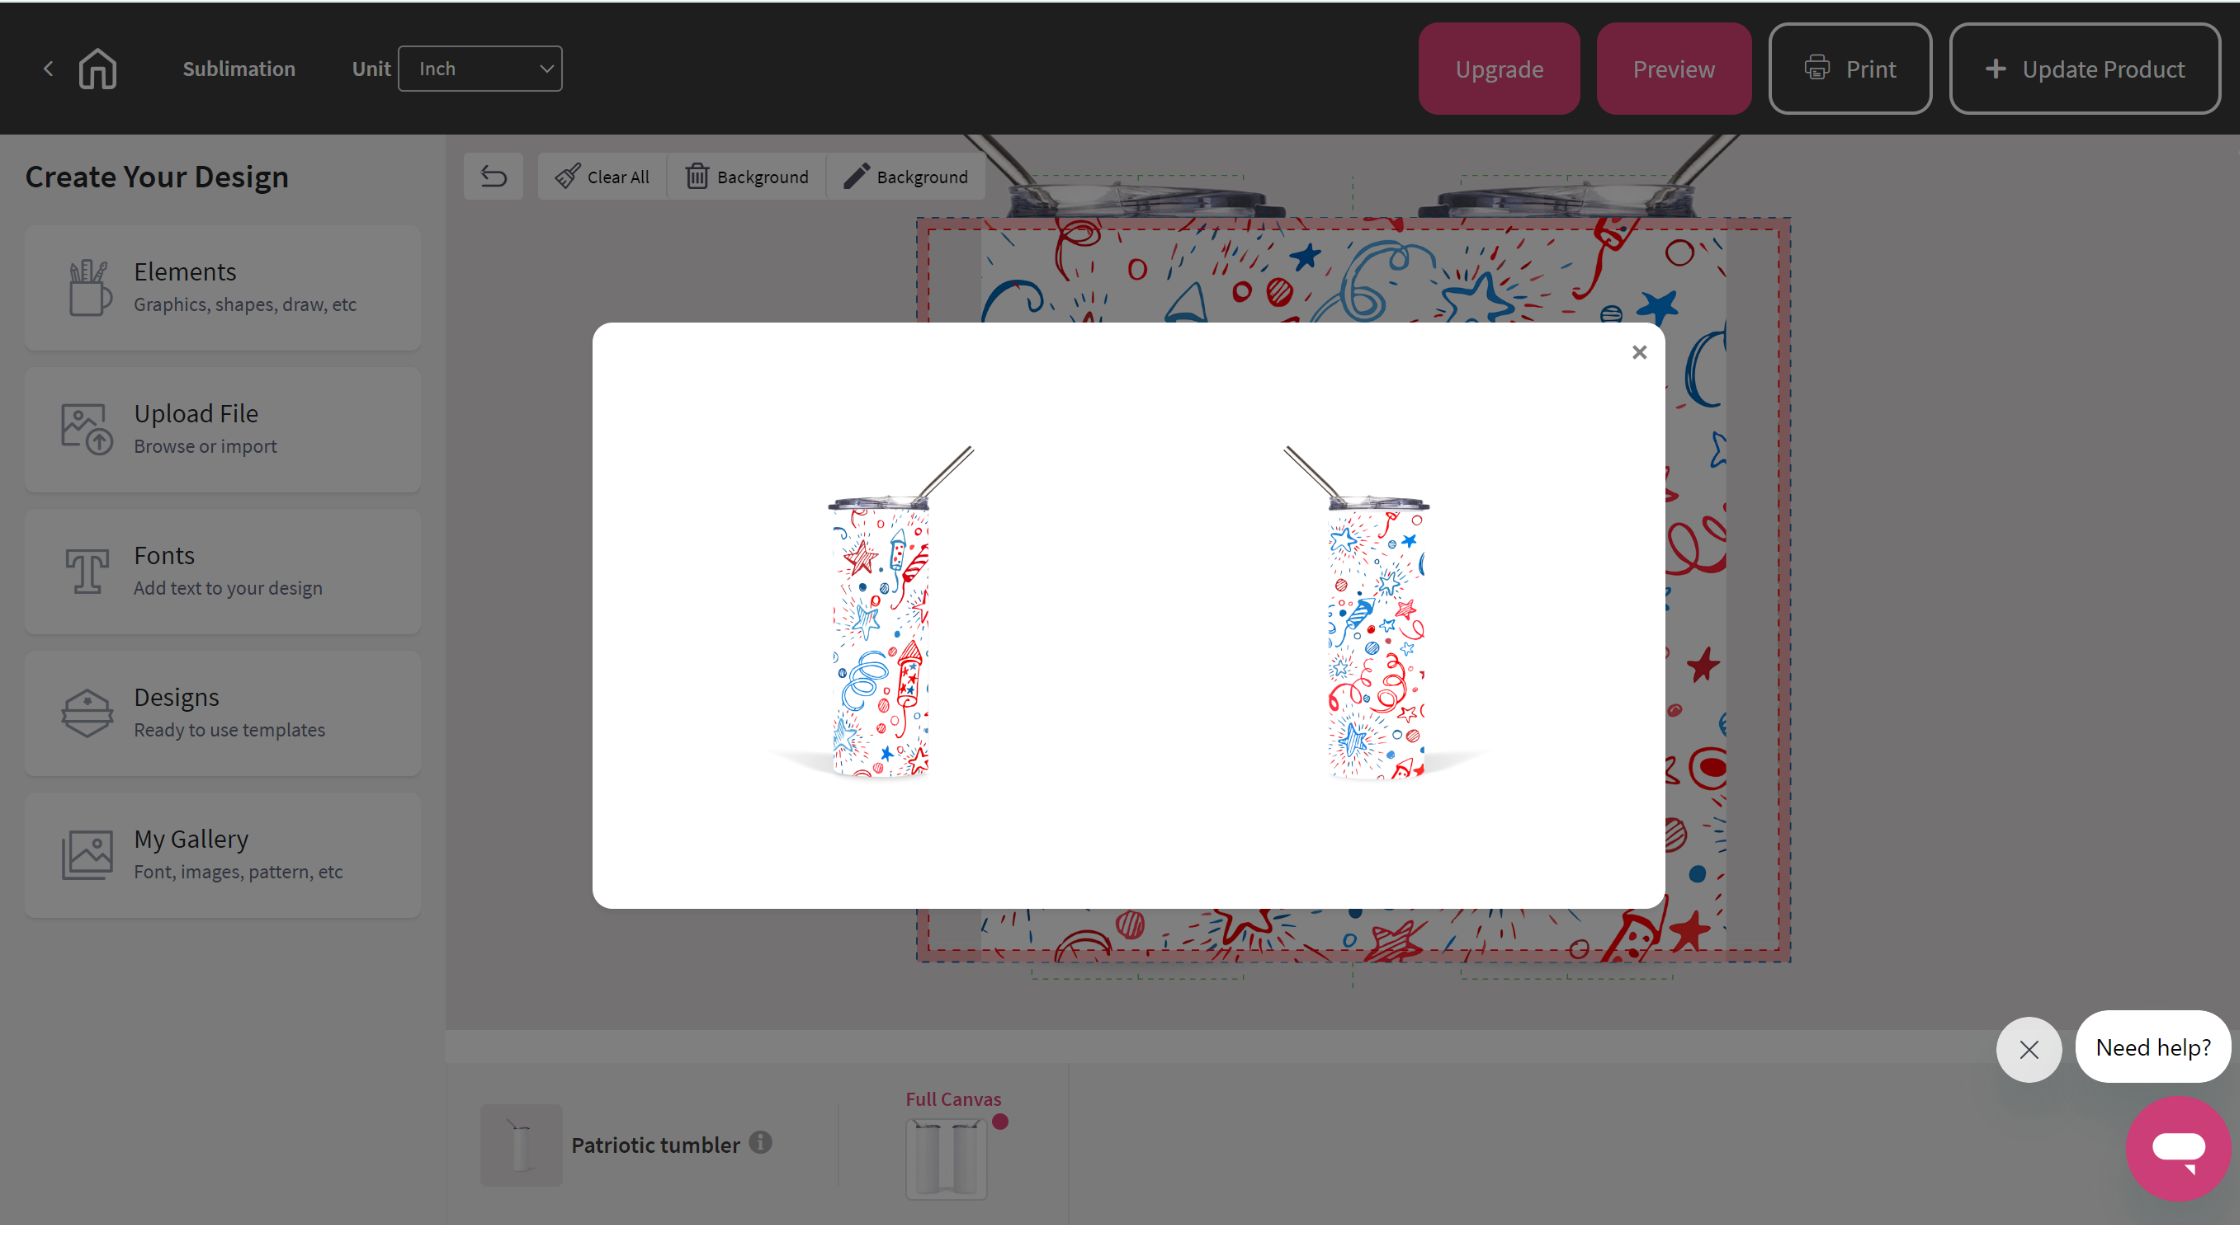Click the Upgrade button

[x=1499, y=69]
